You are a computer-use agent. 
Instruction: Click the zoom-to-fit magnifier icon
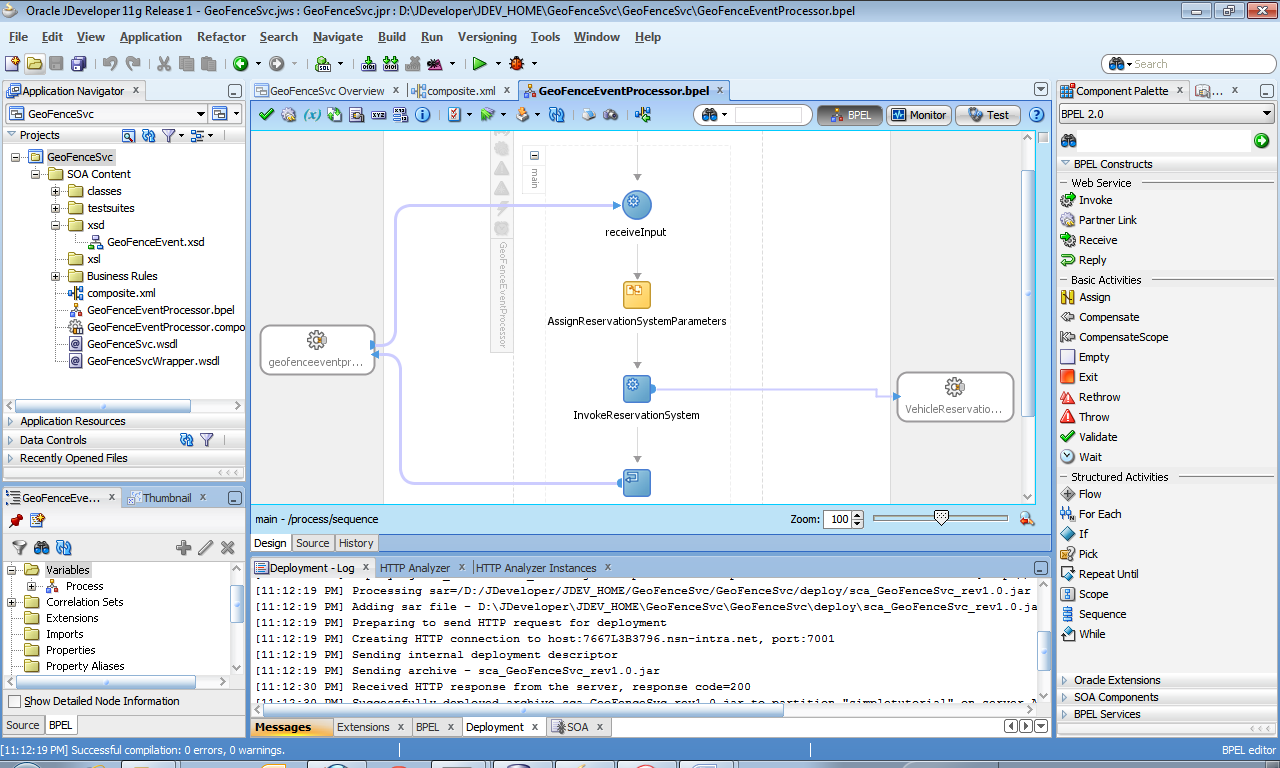click(1026, 519)
